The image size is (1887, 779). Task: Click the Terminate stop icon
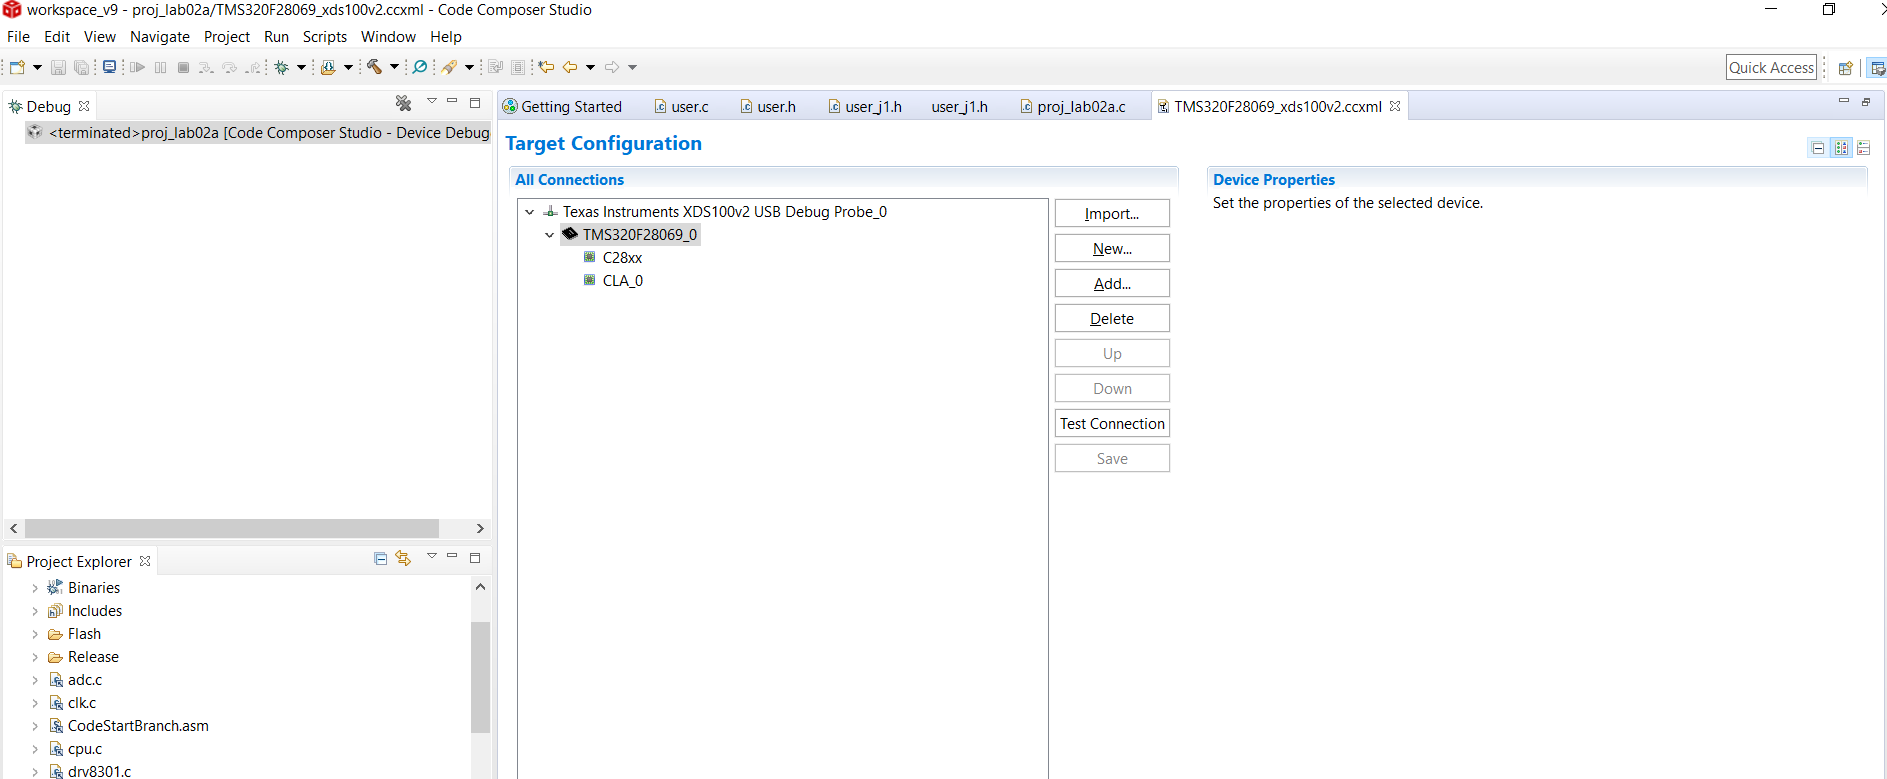click(183, 67)
